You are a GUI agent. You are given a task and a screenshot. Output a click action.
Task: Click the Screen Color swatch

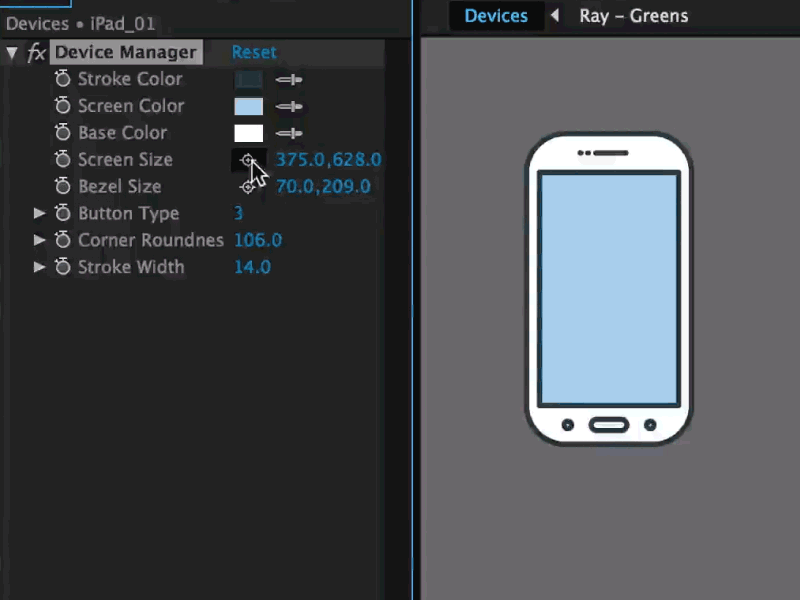(x=248, y=106)
